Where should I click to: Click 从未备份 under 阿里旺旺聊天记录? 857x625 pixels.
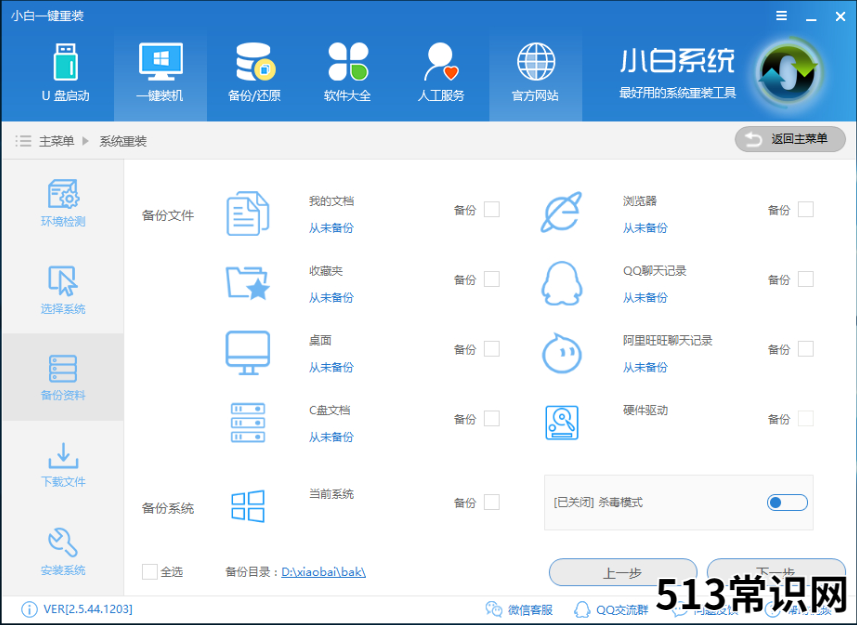(645, 367)
